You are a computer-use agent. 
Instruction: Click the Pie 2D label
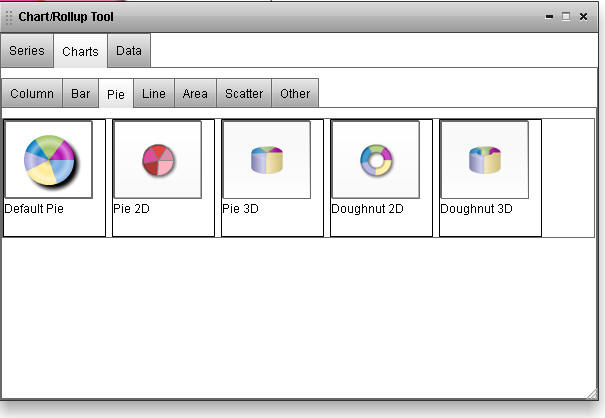(x=131, y=209)
